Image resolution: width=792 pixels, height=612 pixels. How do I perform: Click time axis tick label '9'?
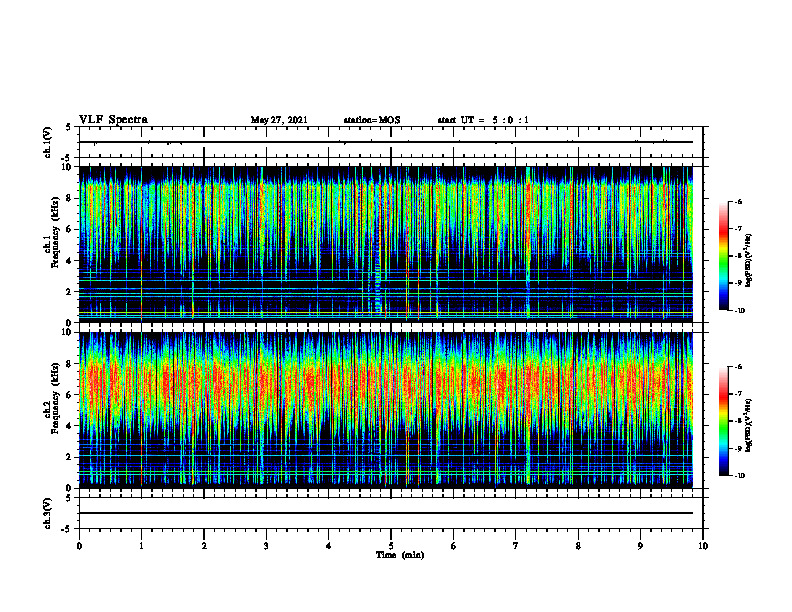click(640, 546)
